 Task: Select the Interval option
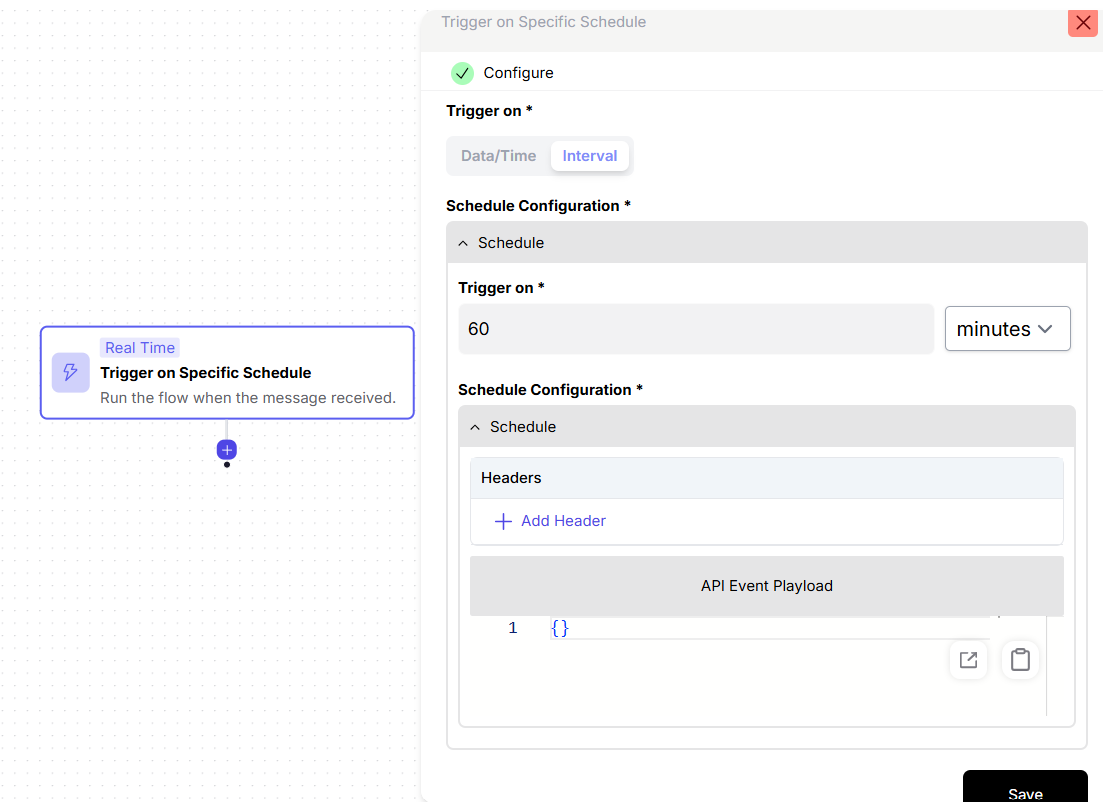click(x=589, y=156)
